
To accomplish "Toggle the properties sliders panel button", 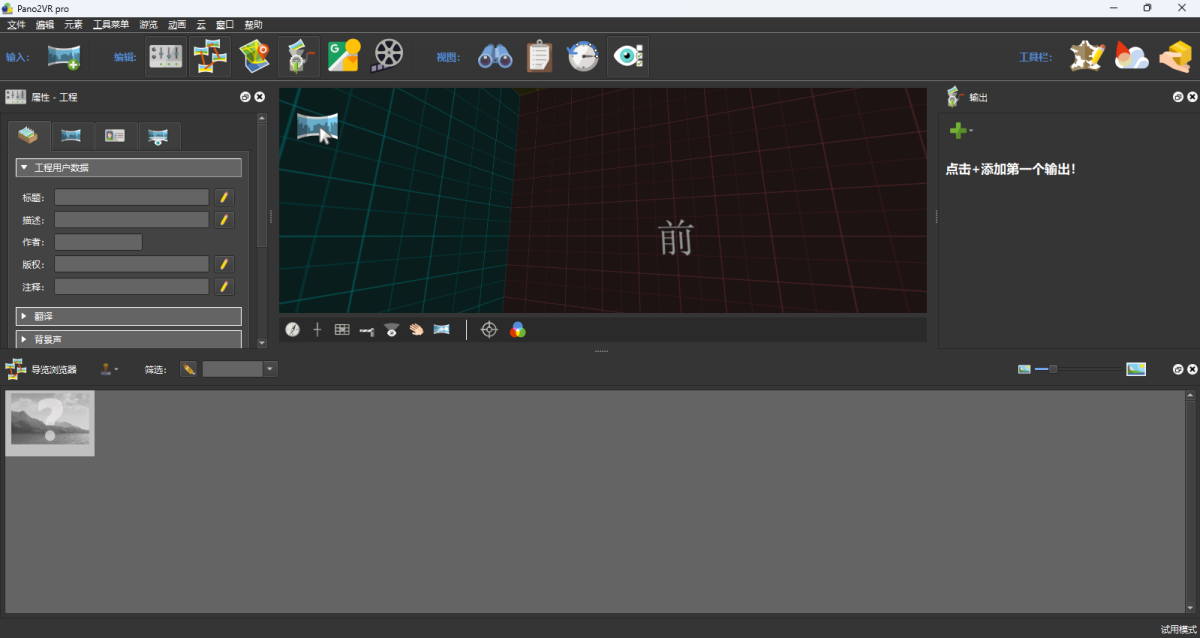I will click(166, 57).
